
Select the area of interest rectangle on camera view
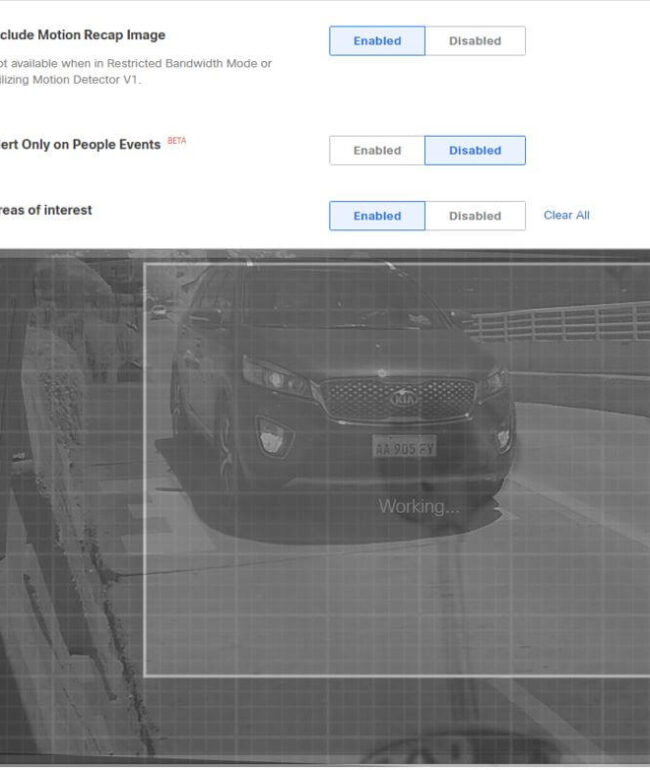coord(397,470)
